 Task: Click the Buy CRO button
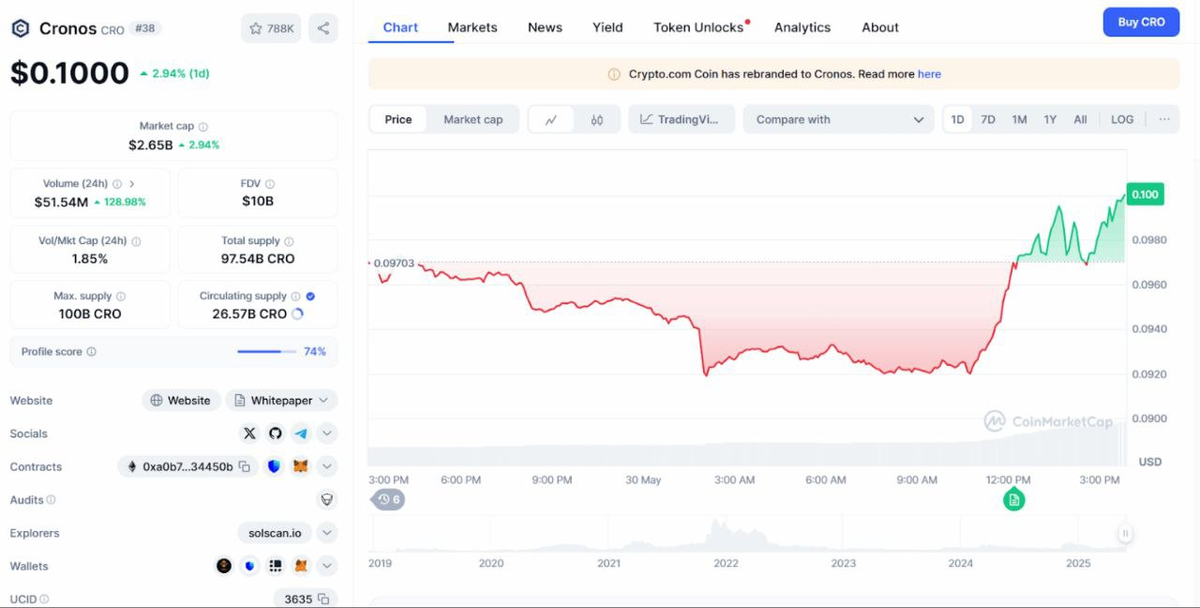[1140, 22]
